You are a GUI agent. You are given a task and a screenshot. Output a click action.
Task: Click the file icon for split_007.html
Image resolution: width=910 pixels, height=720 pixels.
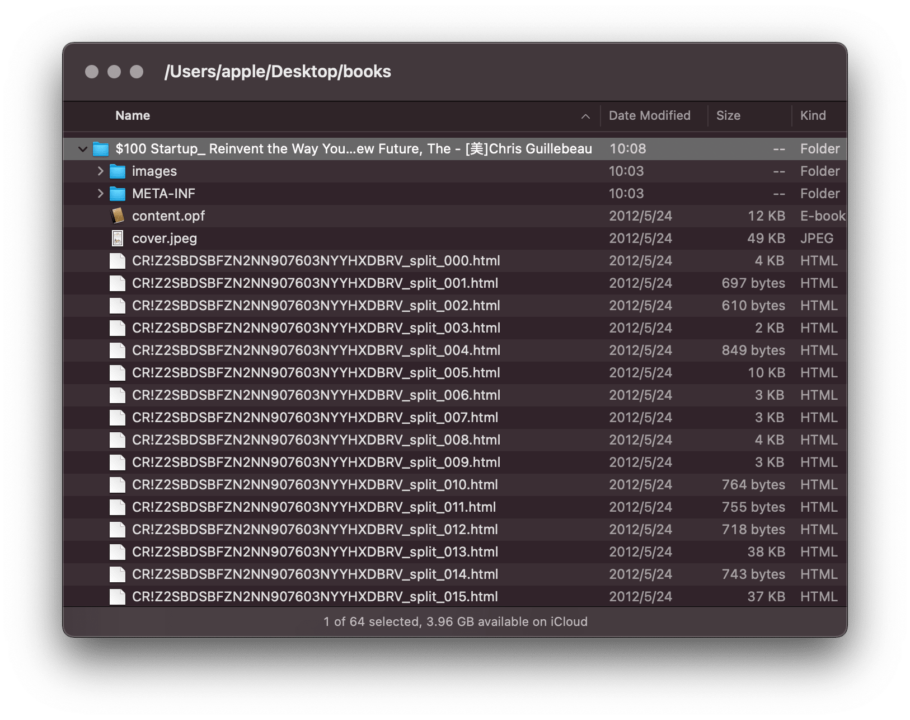[x=118, y=417]
